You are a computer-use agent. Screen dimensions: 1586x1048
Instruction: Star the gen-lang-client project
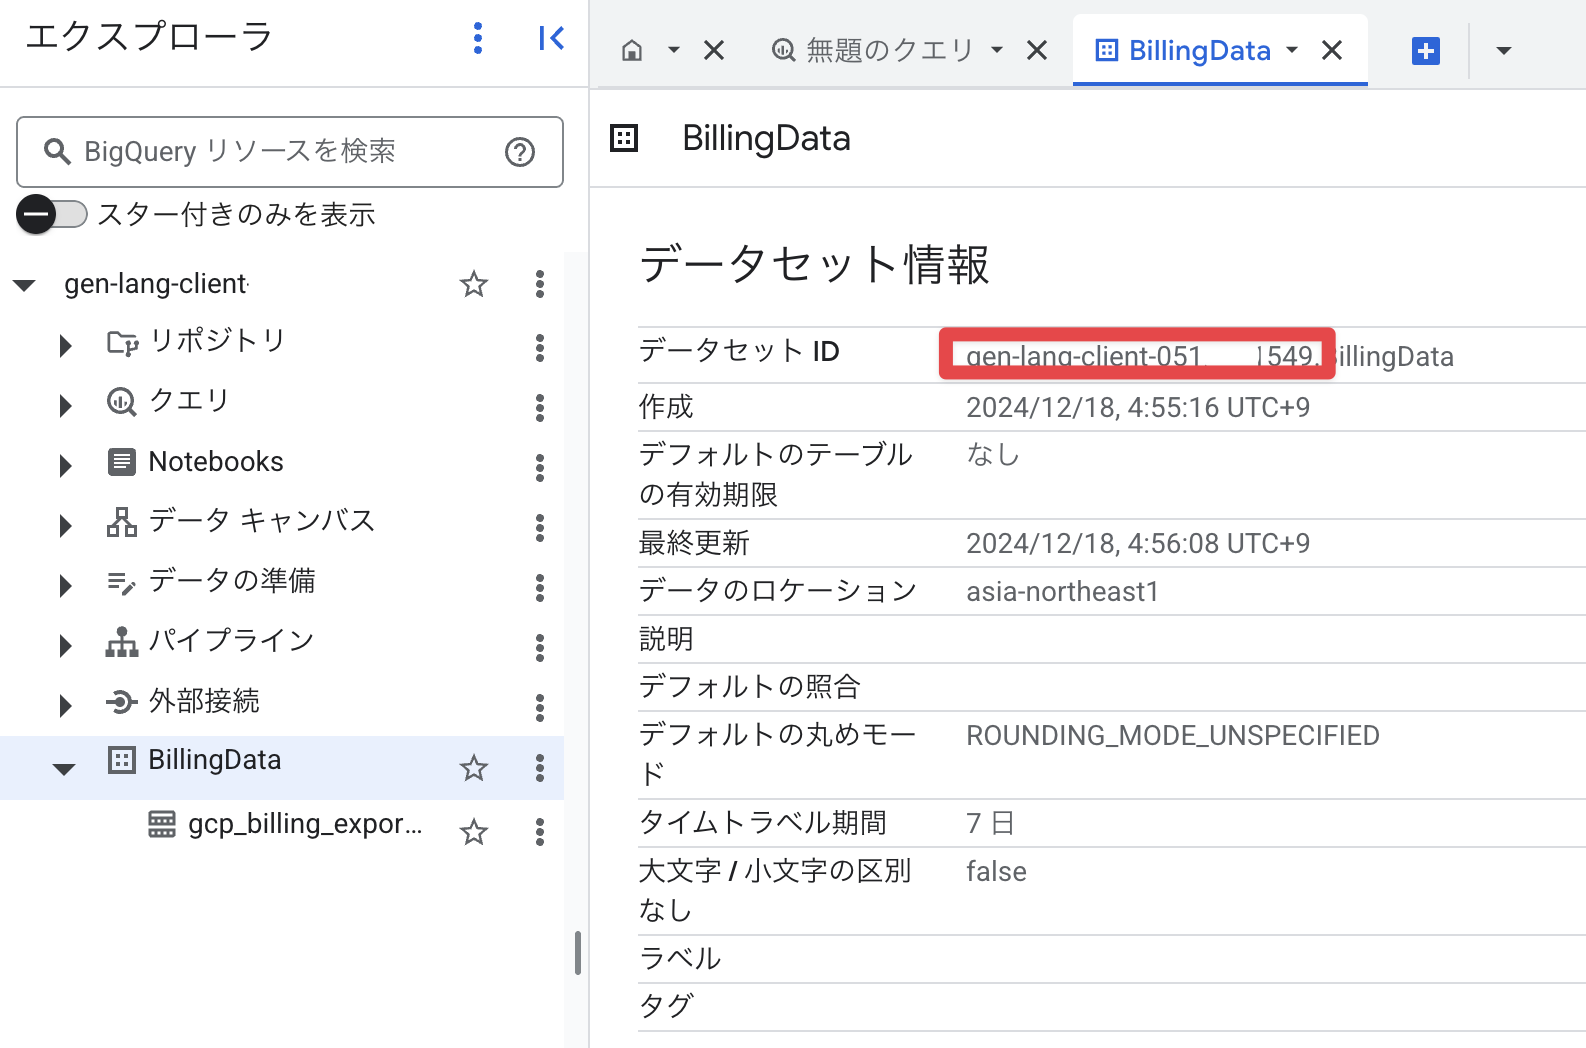(x=473, y=285)
